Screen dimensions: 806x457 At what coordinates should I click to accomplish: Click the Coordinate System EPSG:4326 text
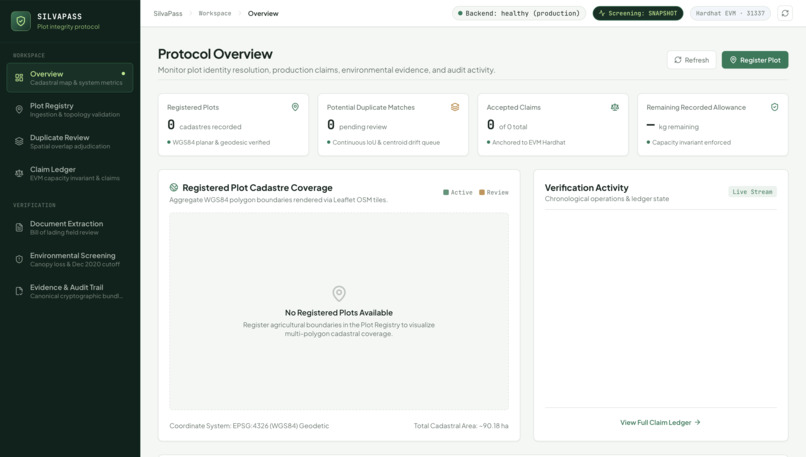[249, 426]
